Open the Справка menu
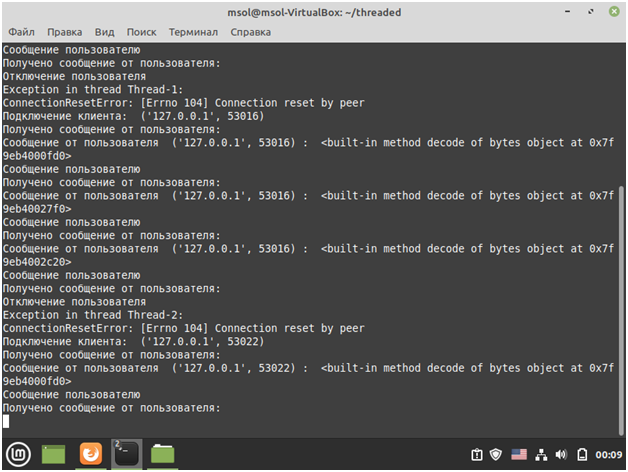Image resolution: width=628 pixels, height=472 pixels. point(250,32)
